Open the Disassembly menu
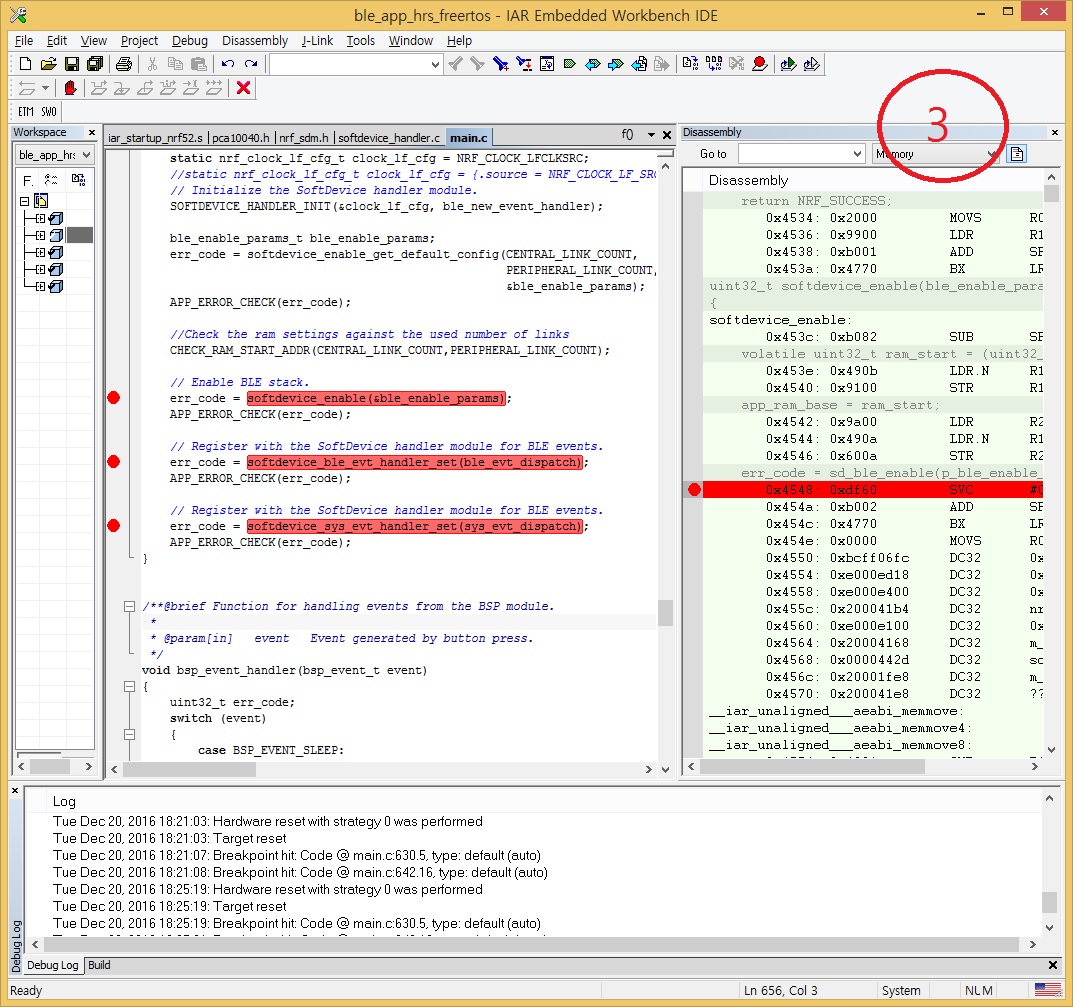 pos(255,40)
